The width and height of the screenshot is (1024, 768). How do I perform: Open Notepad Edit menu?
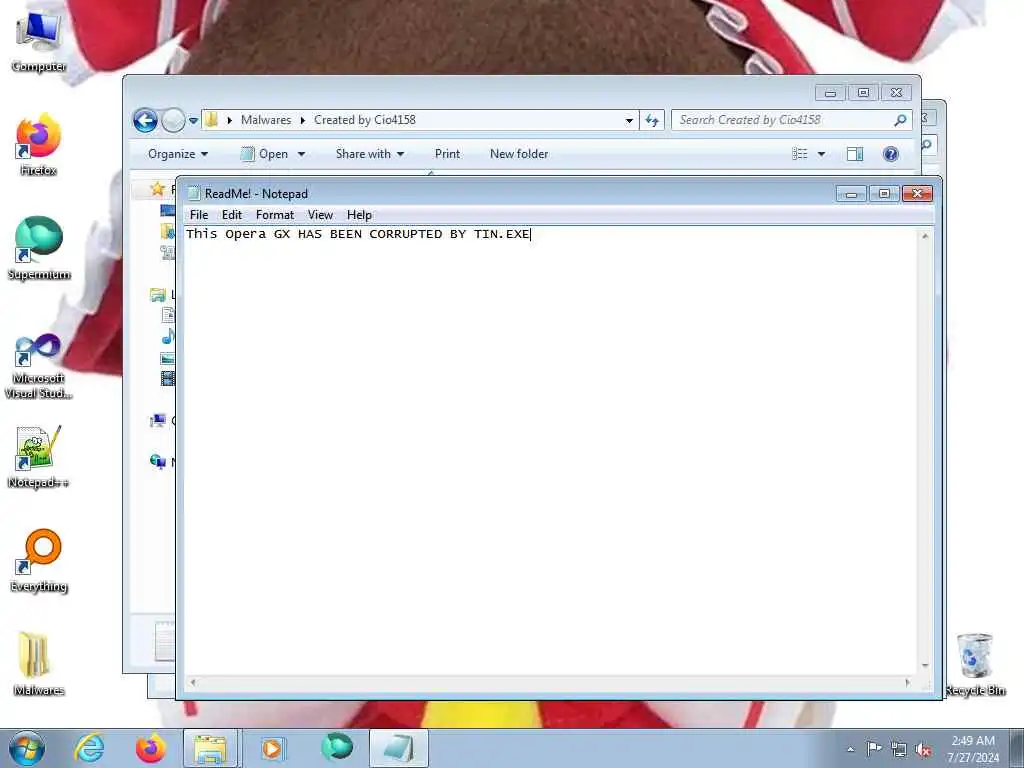coord(232,215)
